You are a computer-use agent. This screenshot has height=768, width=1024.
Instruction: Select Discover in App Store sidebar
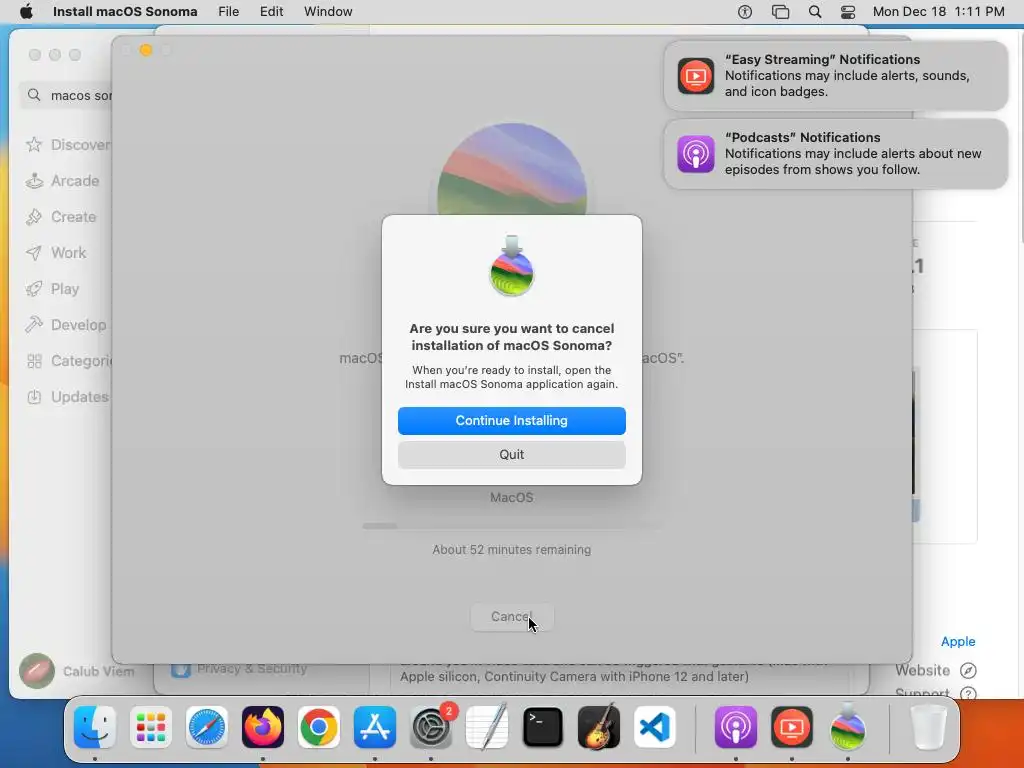tap(67, 144)
